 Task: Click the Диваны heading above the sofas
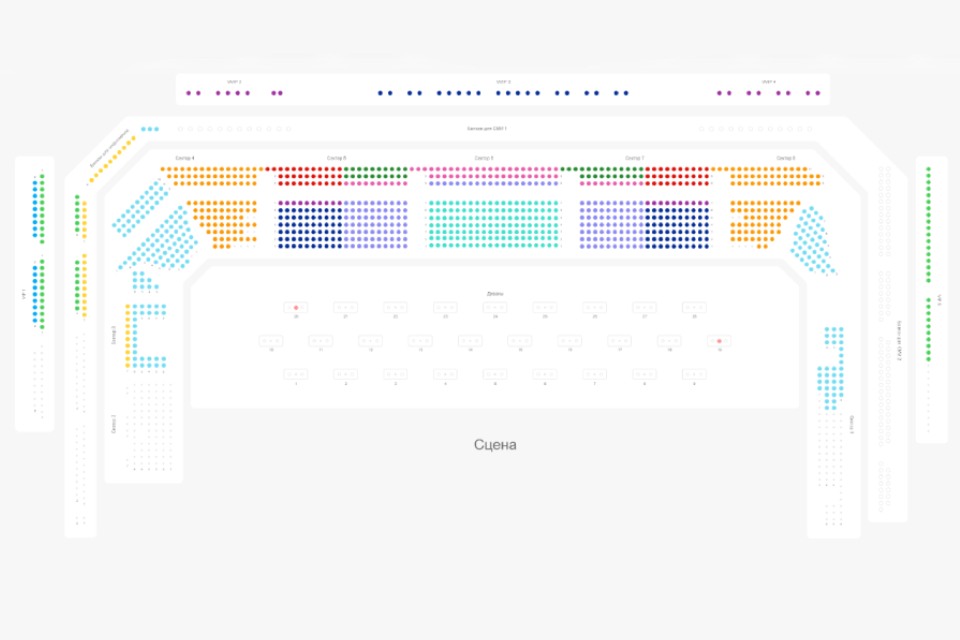[495, 294]
